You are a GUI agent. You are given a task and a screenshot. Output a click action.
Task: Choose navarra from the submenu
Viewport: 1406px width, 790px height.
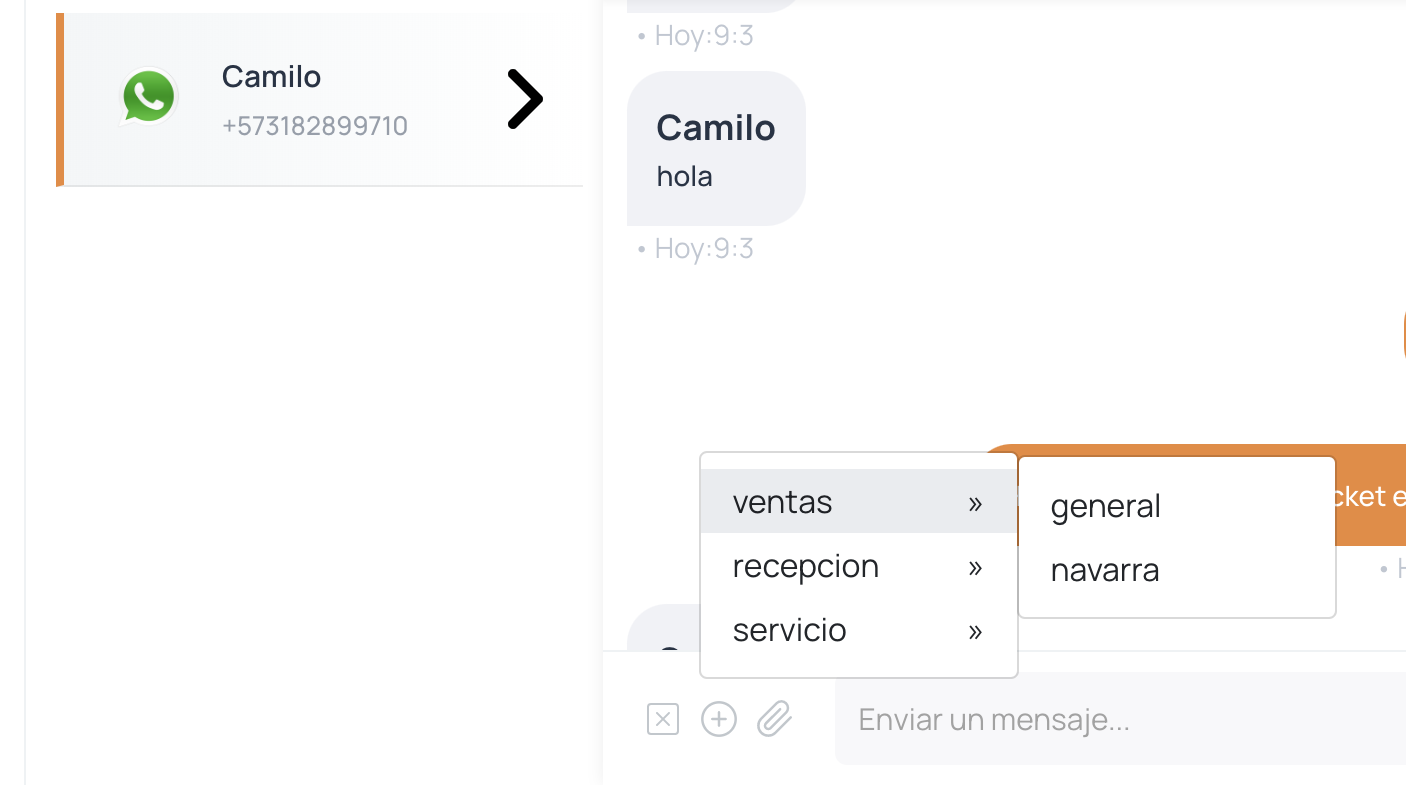click(x=1105, y=570)
